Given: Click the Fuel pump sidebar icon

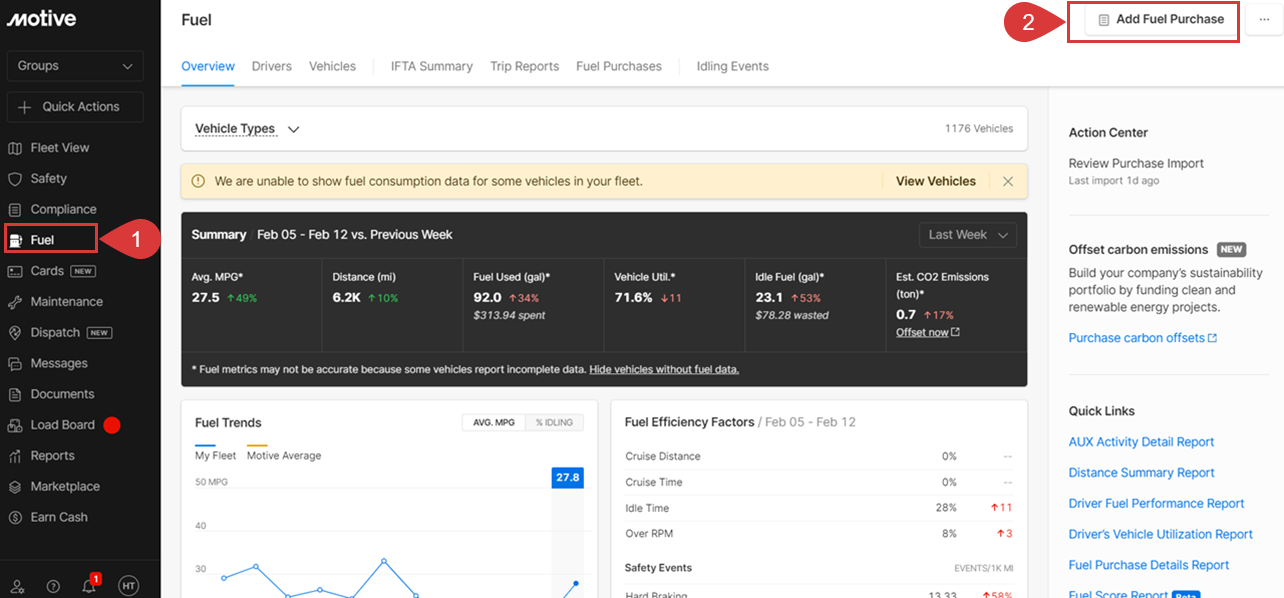Looking at the screenshot, I should point(15,240).
